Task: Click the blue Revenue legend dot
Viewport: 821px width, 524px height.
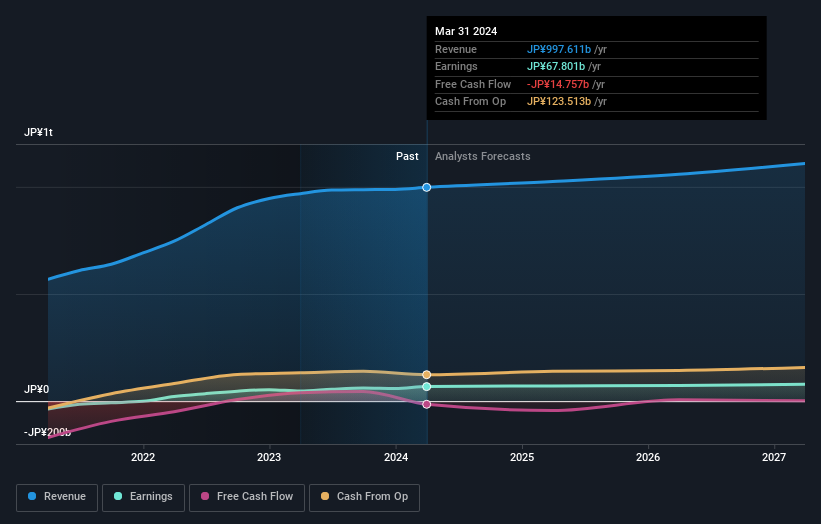Action: (x=32, y=496)
